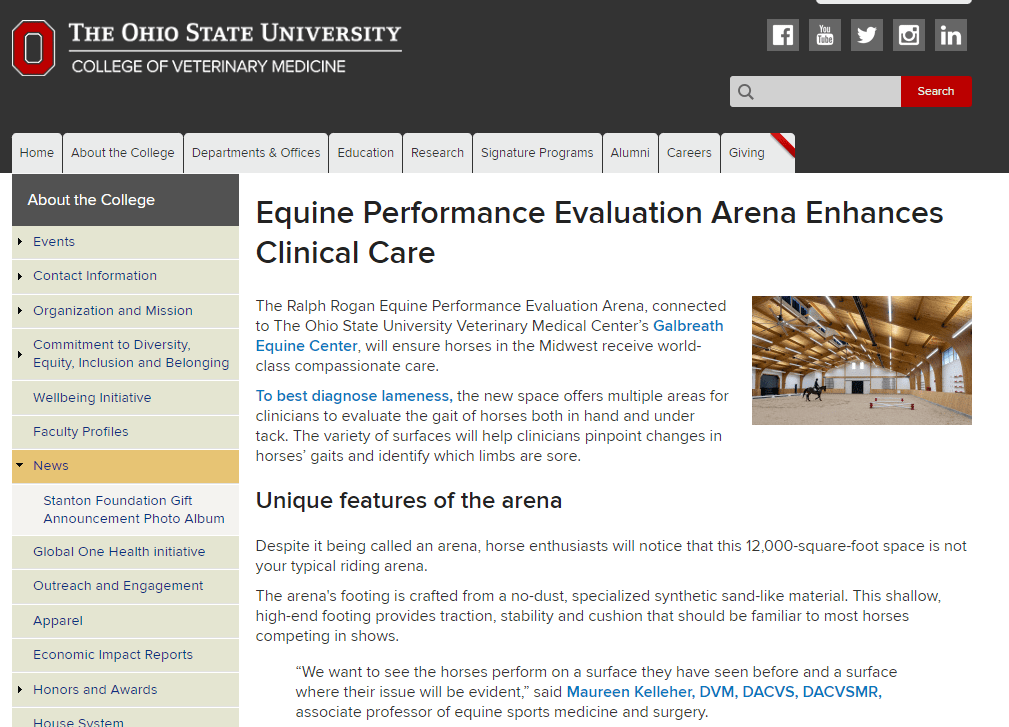Go to the Signature Programs tab

tap(537, 153)
